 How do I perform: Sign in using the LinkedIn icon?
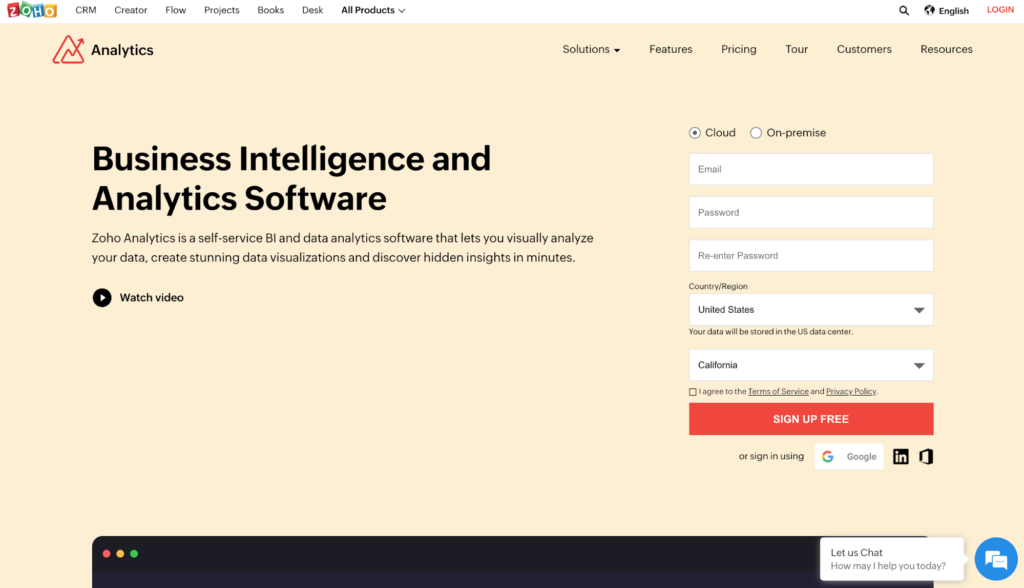pyautogui.click(x=901, y=457)
